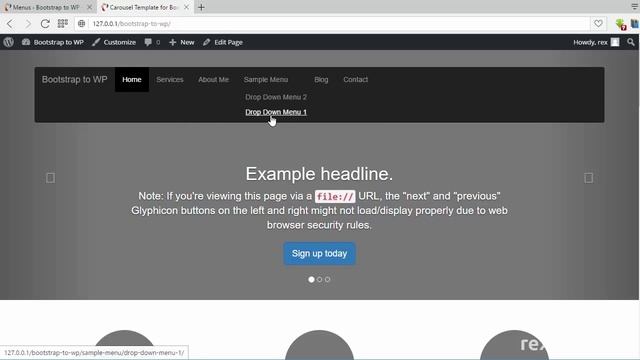Click the browser forward arrow

point(28,24)
